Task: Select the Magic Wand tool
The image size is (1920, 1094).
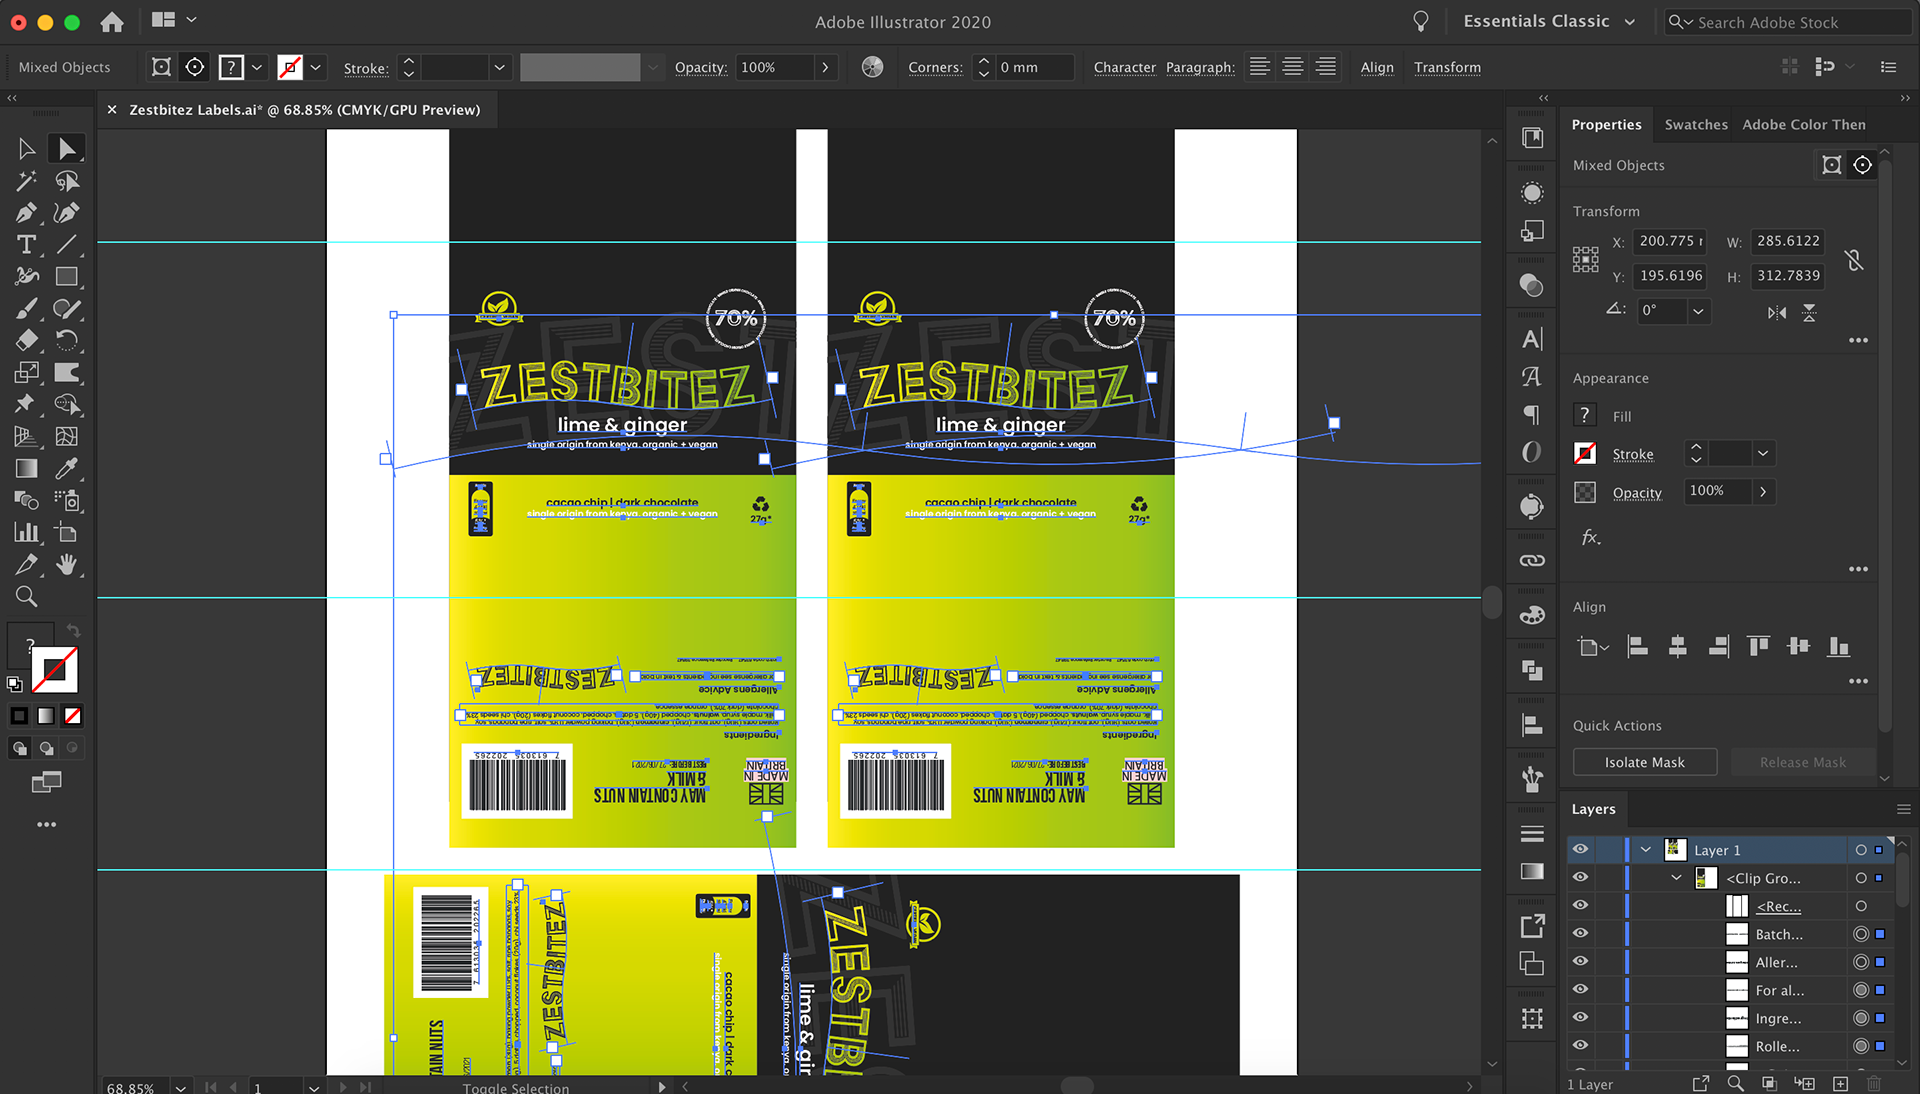Action: point(27,181)
